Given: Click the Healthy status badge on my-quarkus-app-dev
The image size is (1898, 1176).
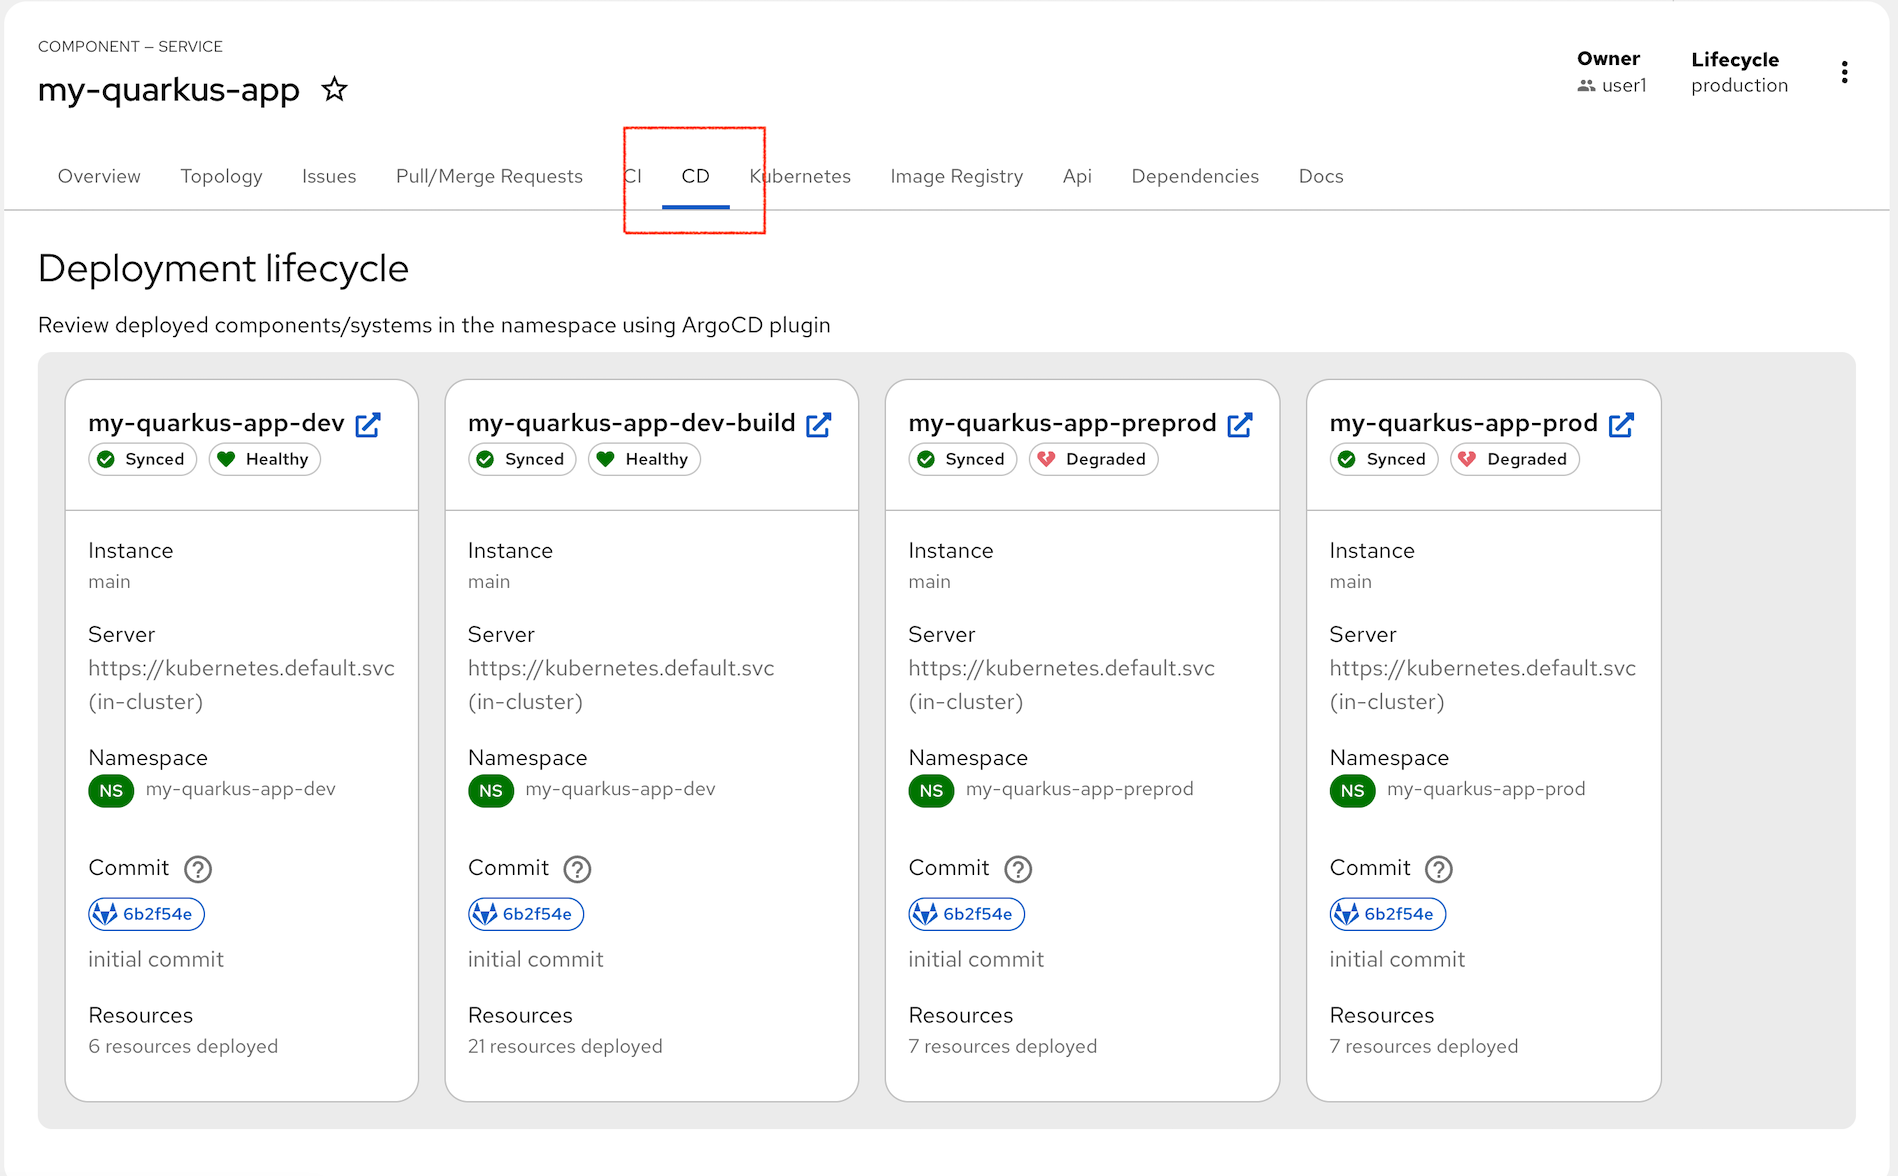Looking at the screenshot, I should pyautogui.click(x=264, y=459).
